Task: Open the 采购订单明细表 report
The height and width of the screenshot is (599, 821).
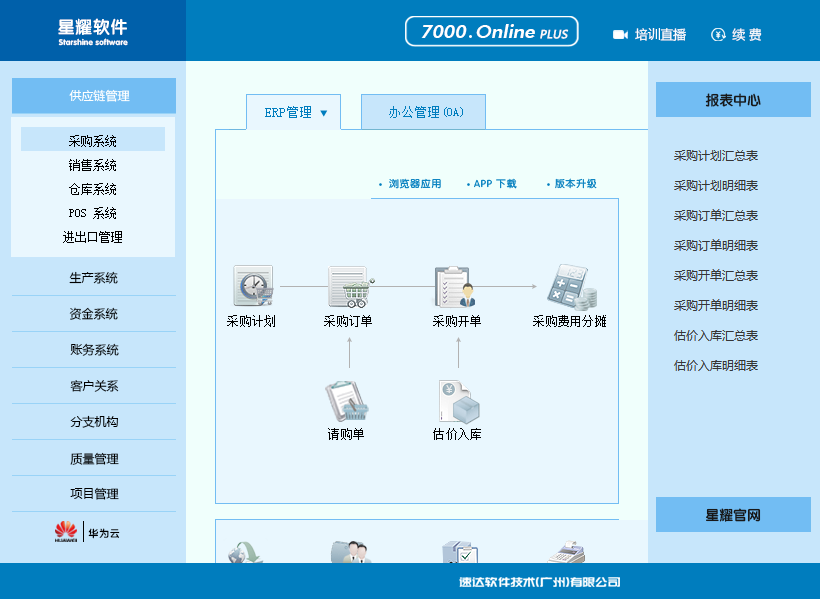Action: coord(716,245)
